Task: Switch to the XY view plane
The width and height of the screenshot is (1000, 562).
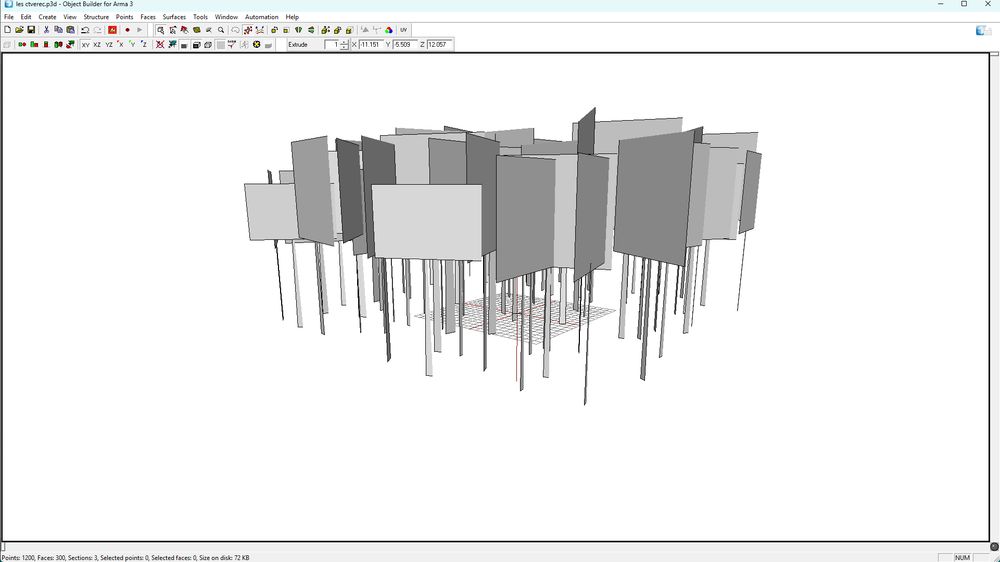Action: tap(85, 45)
